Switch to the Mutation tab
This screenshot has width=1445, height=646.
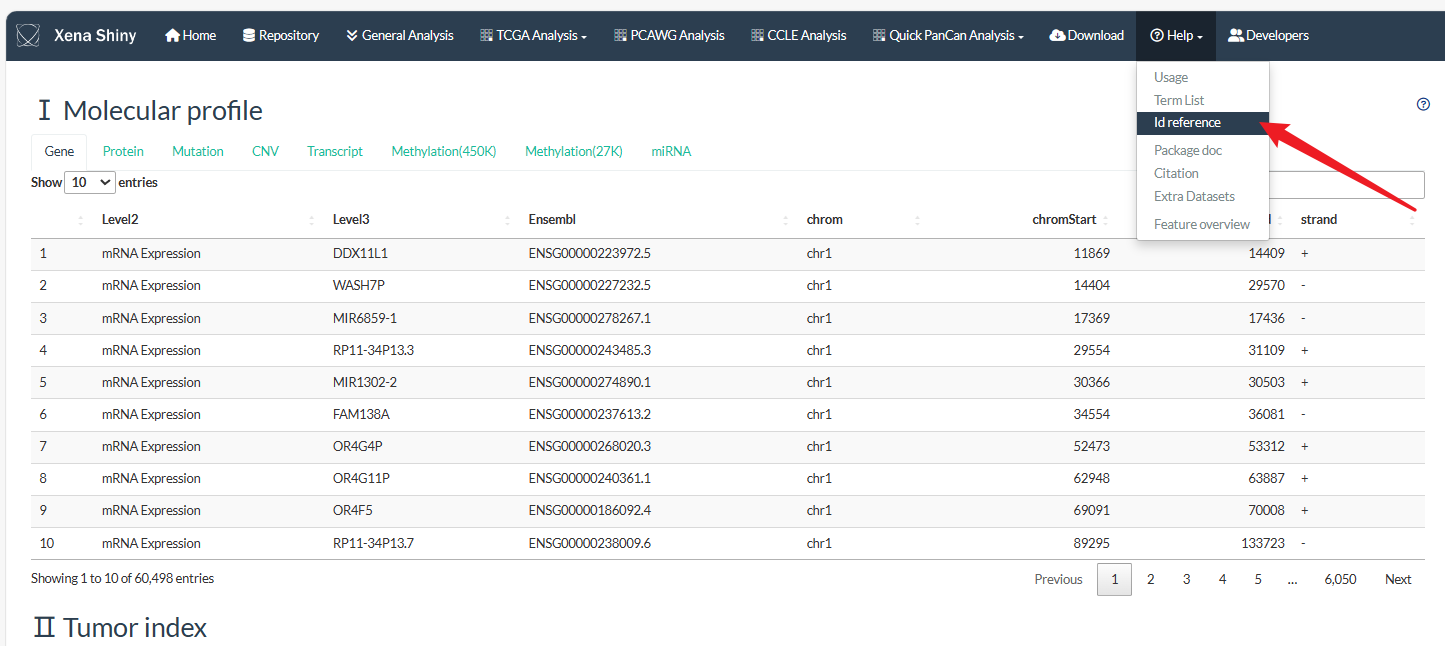click(198, 151)
